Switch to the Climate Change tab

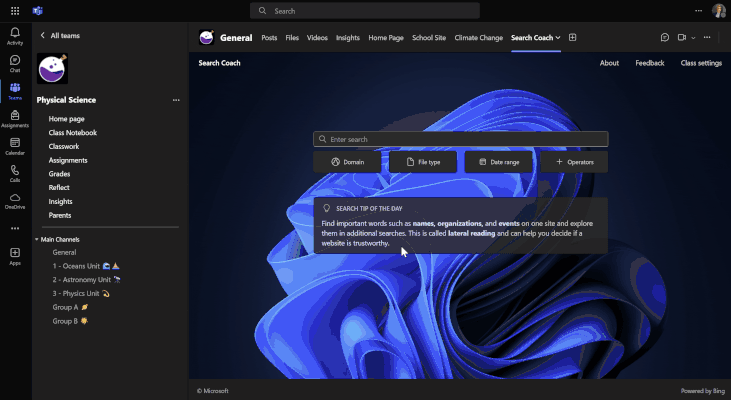(479, 38)
